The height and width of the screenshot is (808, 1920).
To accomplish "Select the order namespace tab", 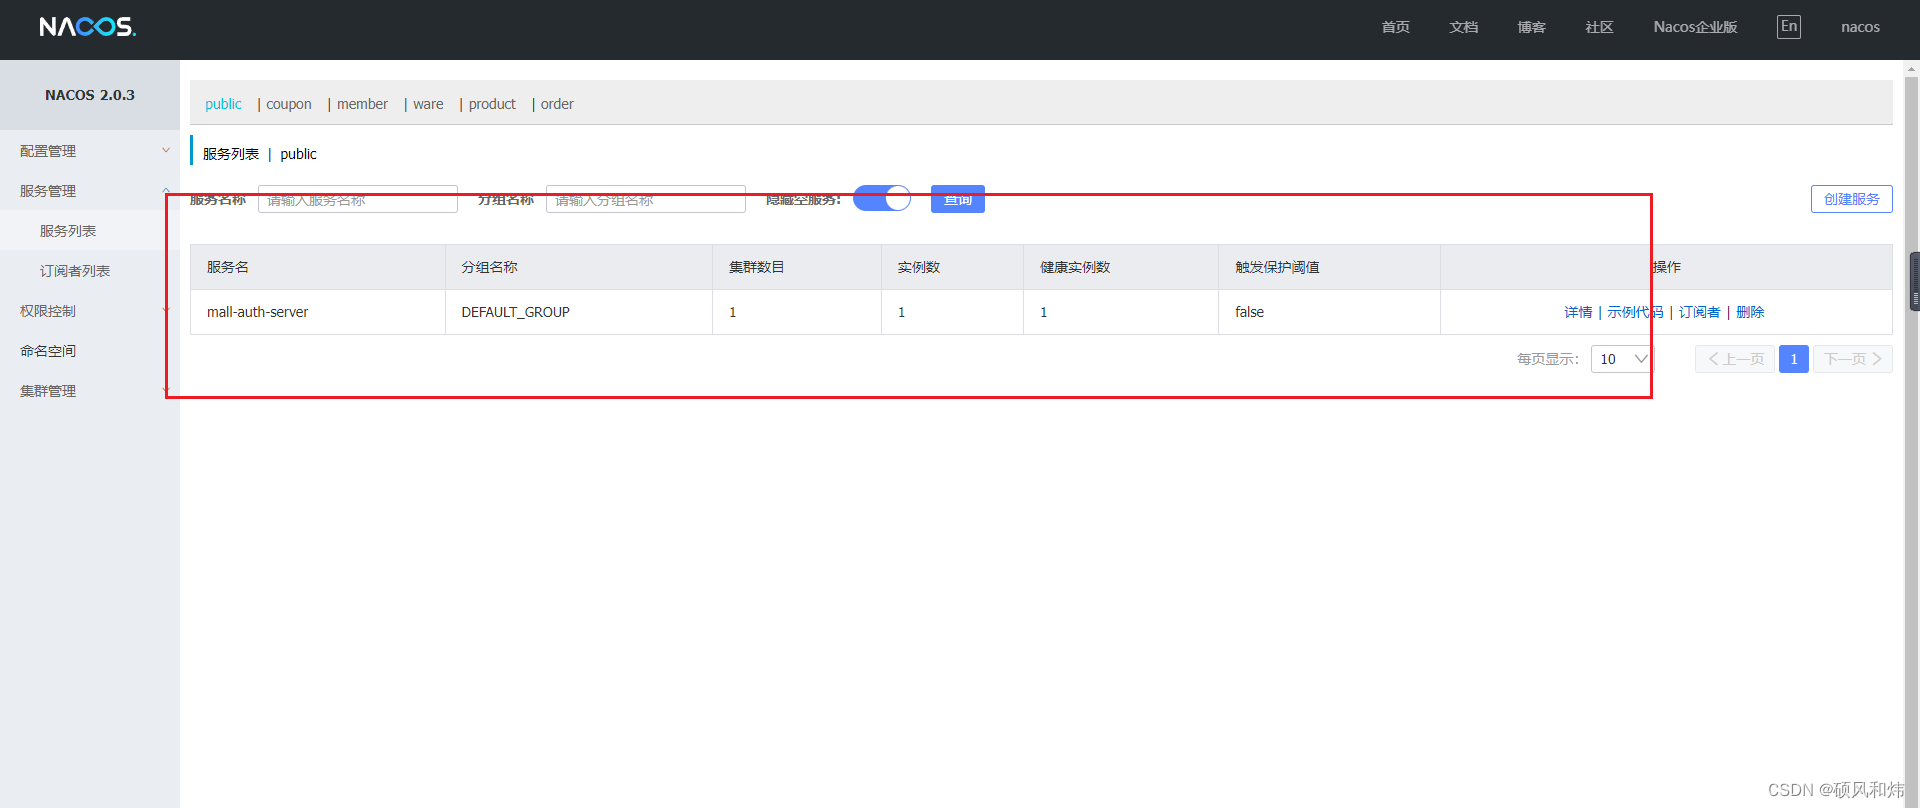I will click(557, 104).
